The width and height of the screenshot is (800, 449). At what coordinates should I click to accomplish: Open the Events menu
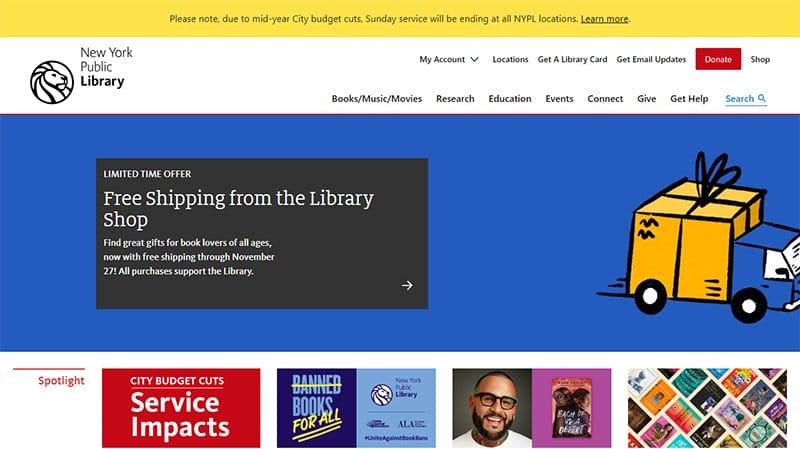click(559, 98)
